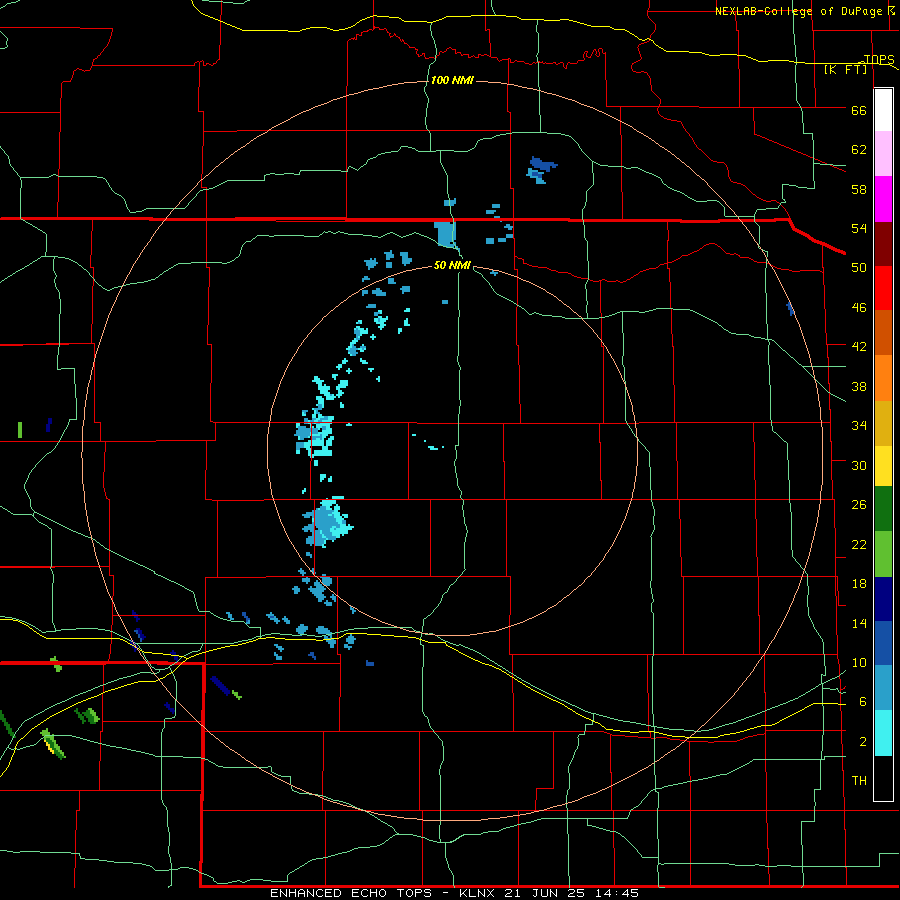
Task: Click legend value 42
Action: coord(859,347)
